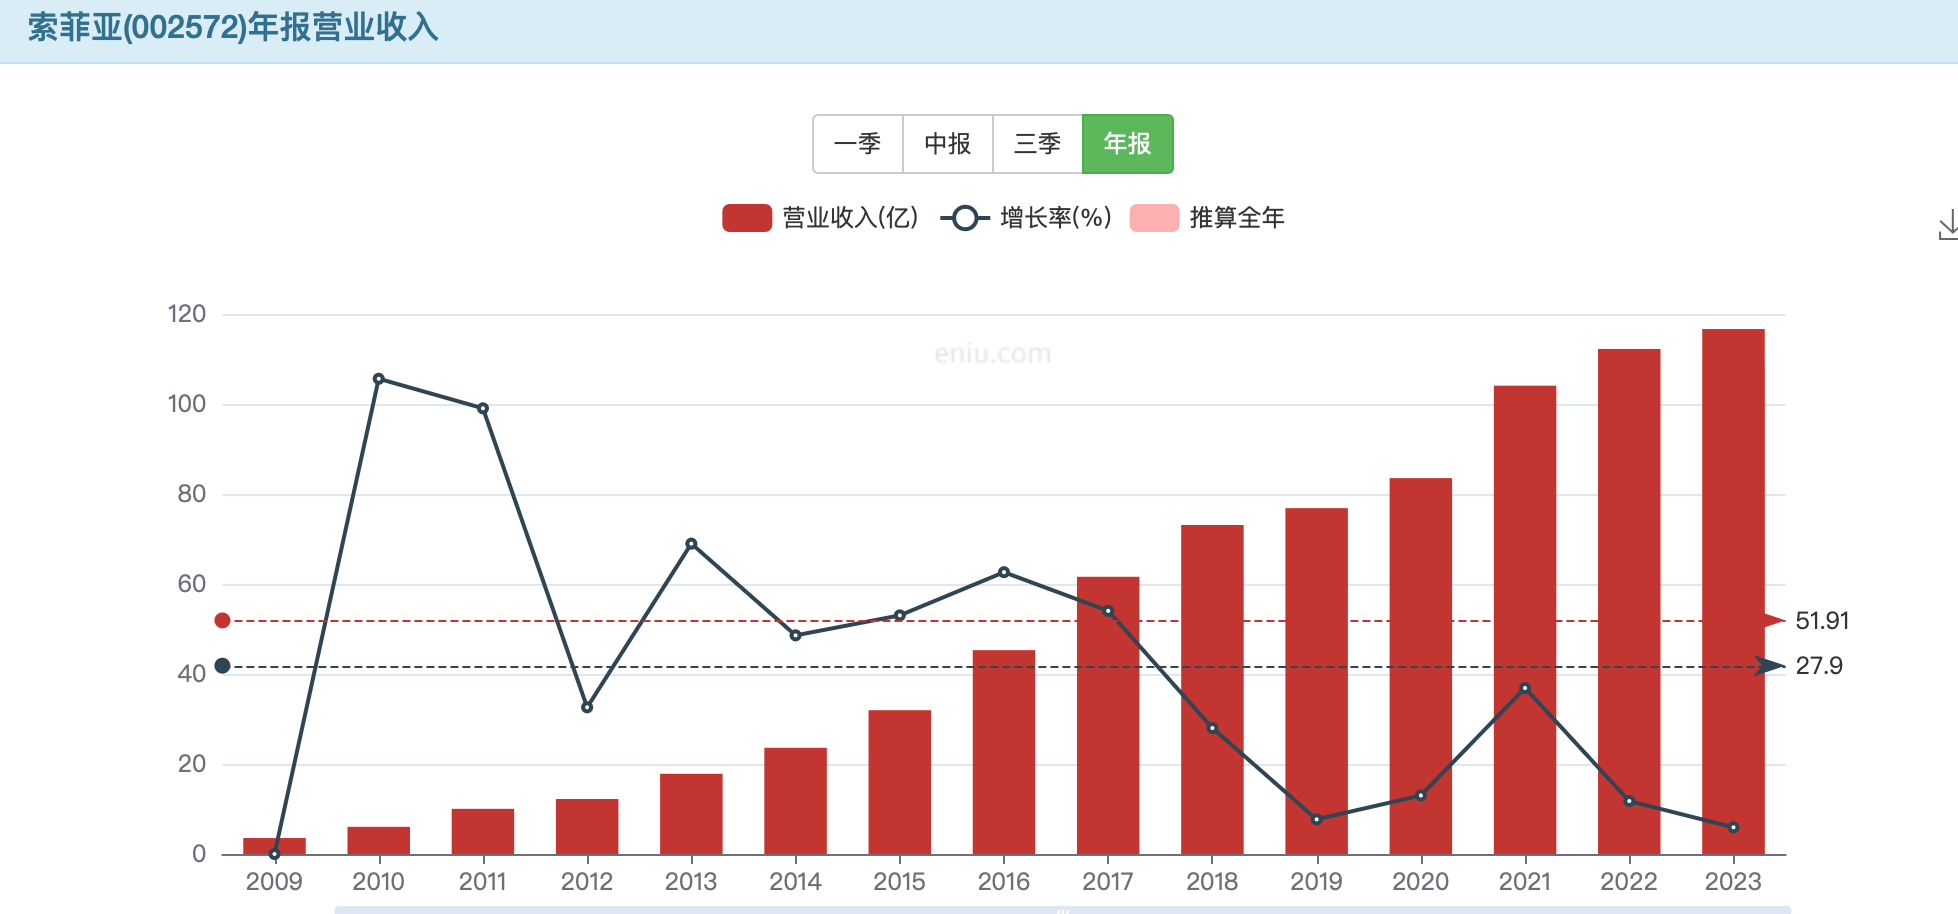Click the 2014 growth rate data point
The image size is (1958, 914).
click(x=796, y=635)
